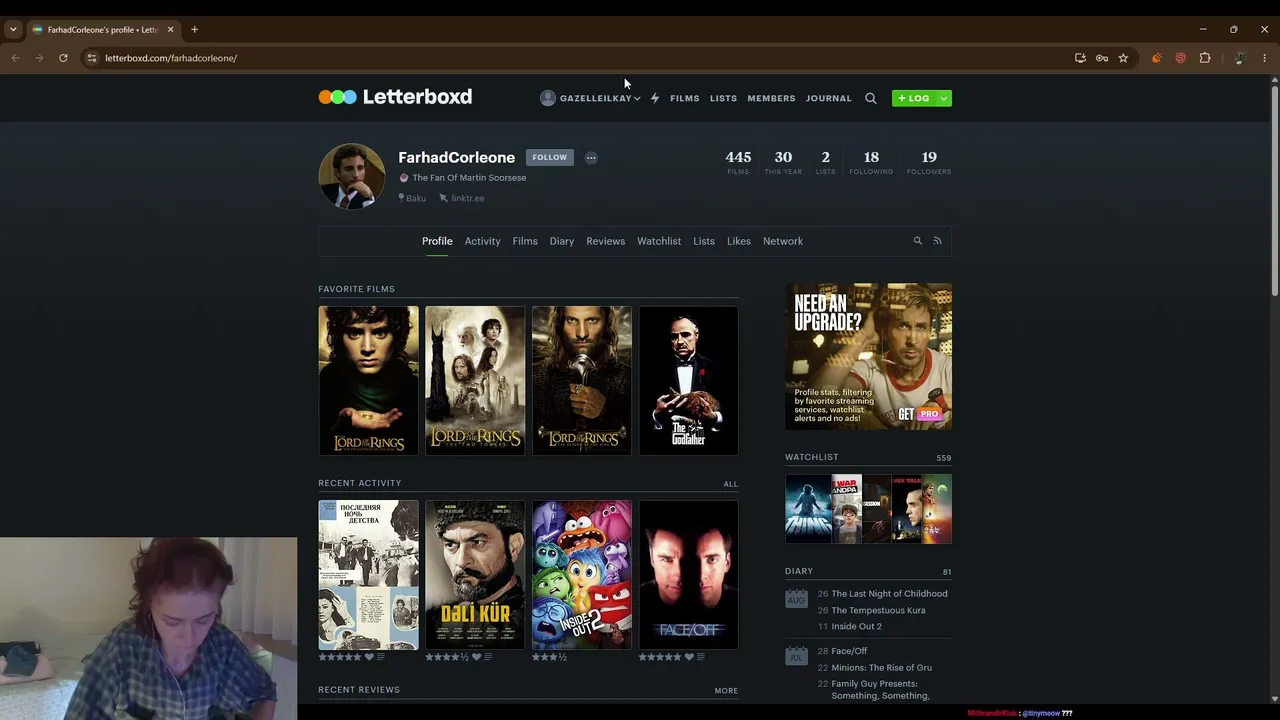Expand the GAZELLEILKAY account dropdown
Screen dimensions: 1280x720
tap(590, 98)
